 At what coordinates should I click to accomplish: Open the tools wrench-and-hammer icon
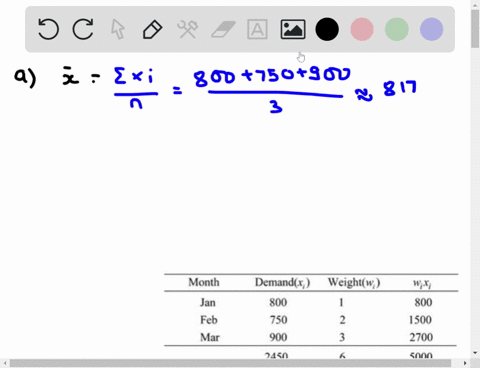[x=187, y=29]
